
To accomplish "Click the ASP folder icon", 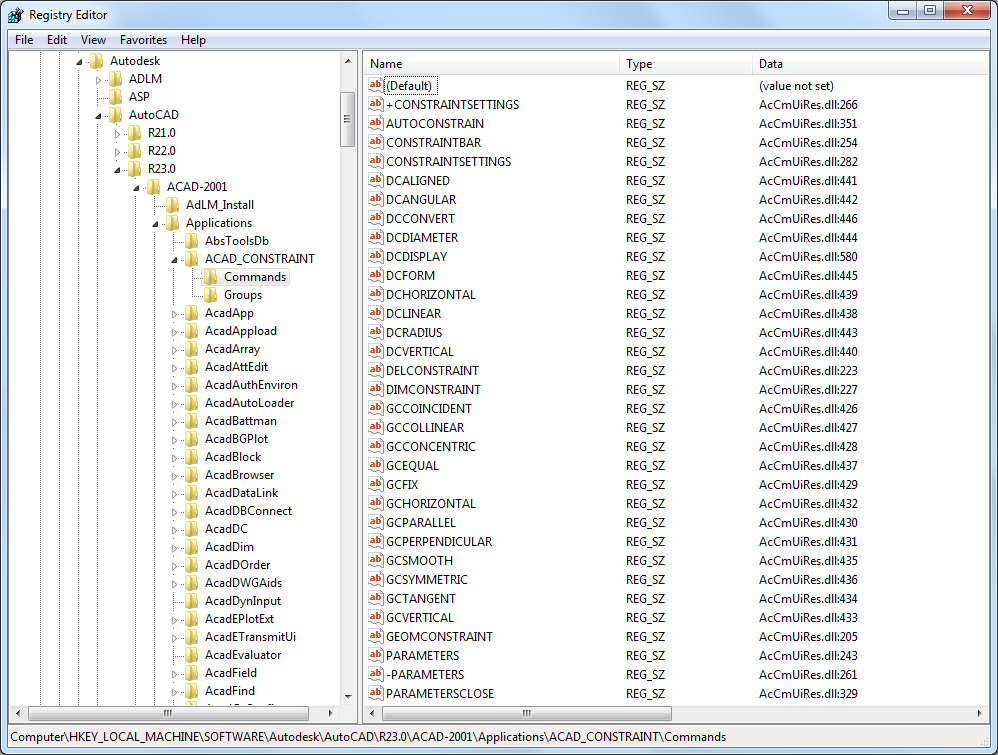I will [x=116, y=97].
